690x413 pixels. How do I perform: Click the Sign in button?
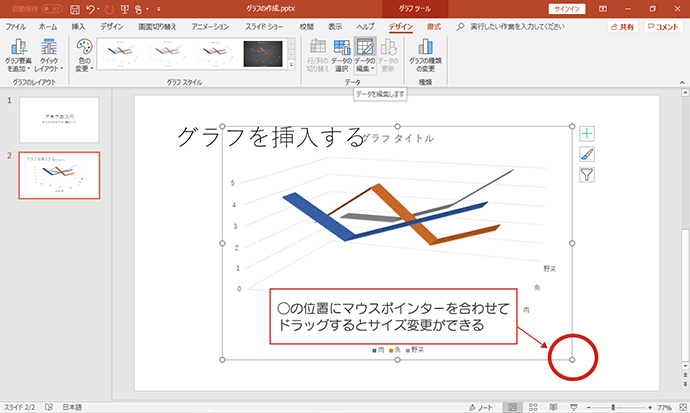point(567,9)
